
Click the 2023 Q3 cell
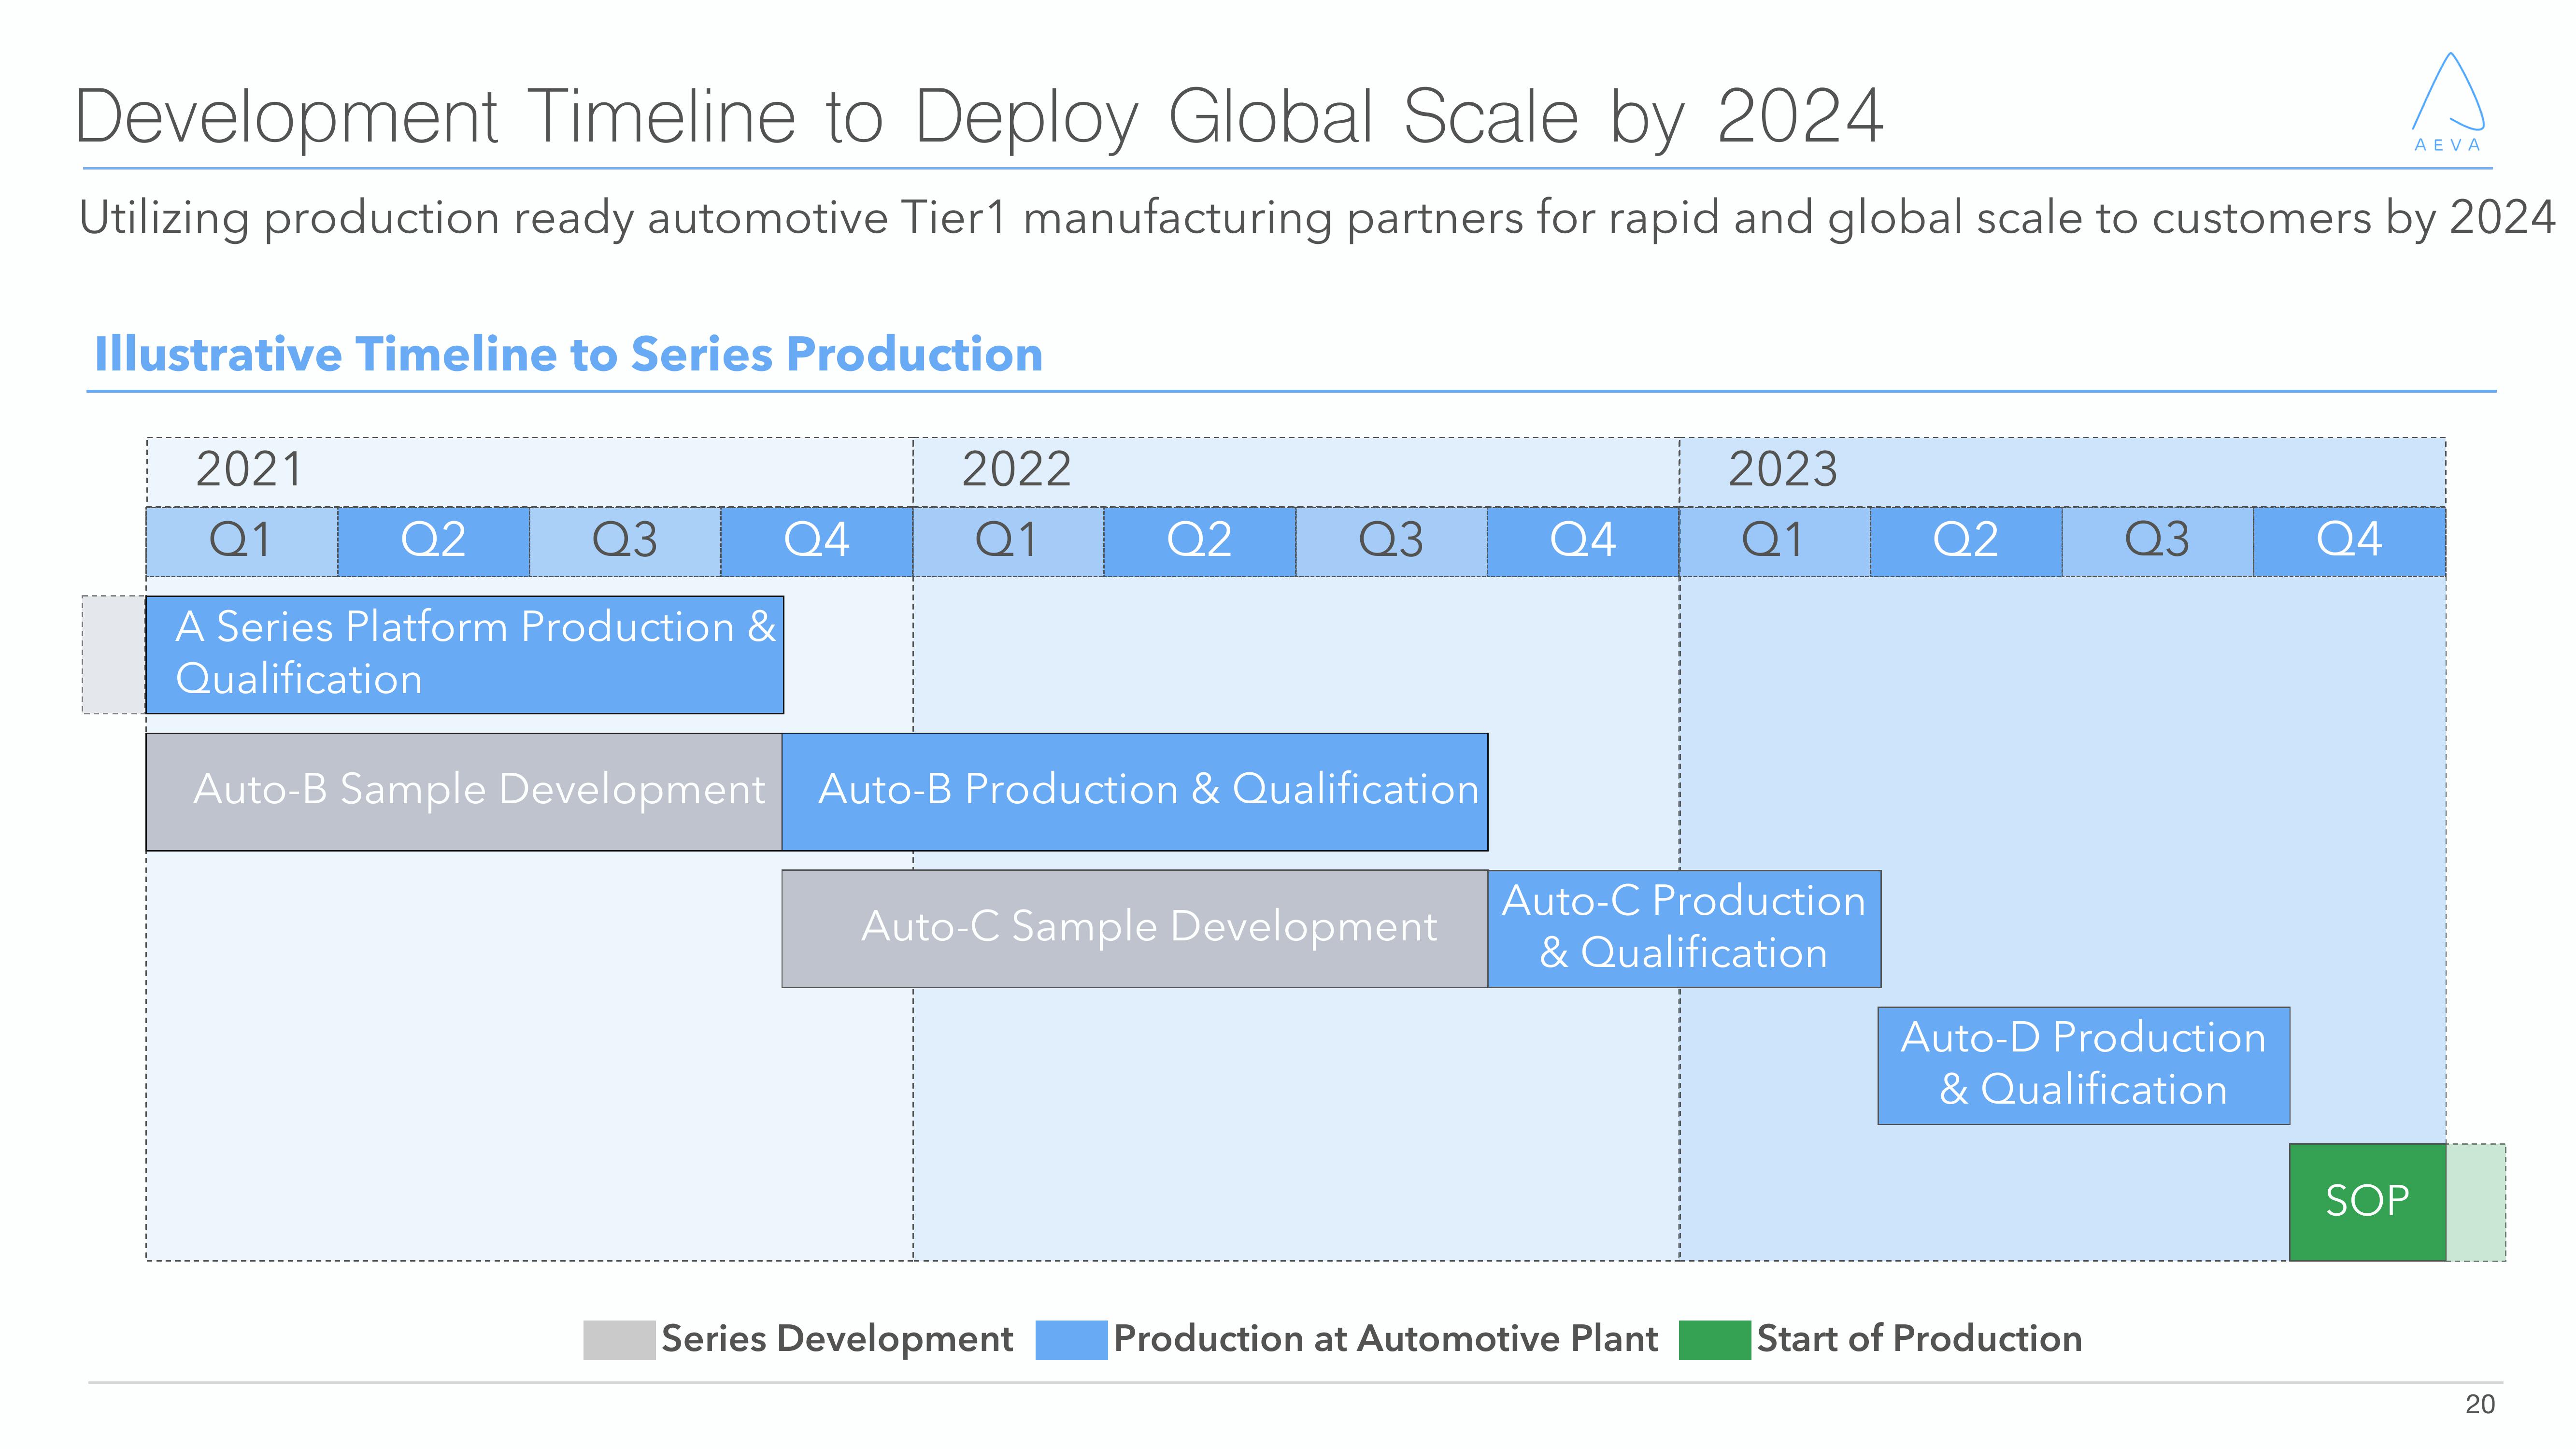point(2158,541)
